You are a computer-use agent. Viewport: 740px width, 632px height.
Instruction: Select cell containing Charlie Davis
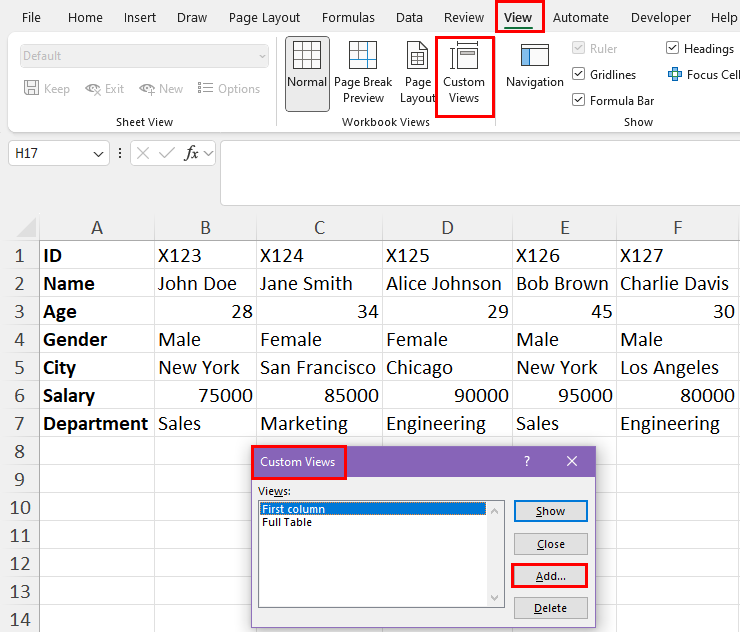[677, 283]
